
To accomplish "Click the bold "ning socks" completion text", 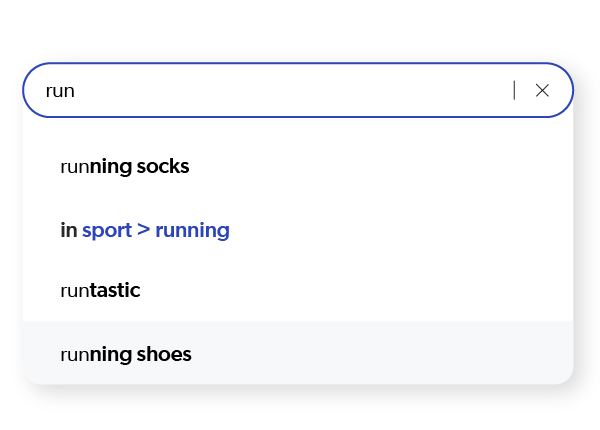I will (140, 167).
